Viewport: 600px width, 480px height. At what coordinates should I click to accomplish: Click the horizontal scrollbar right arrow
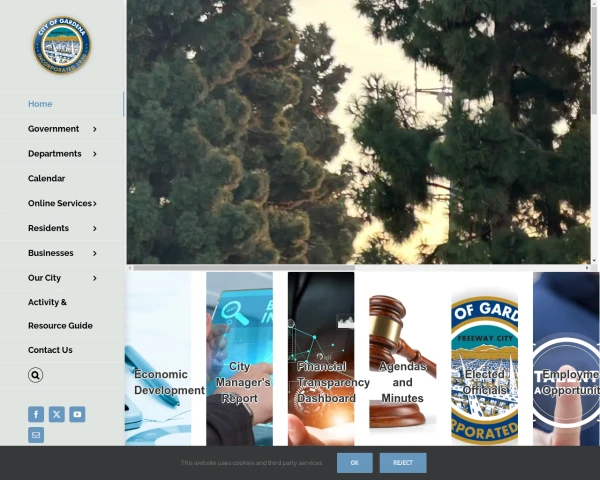[587, 268]
